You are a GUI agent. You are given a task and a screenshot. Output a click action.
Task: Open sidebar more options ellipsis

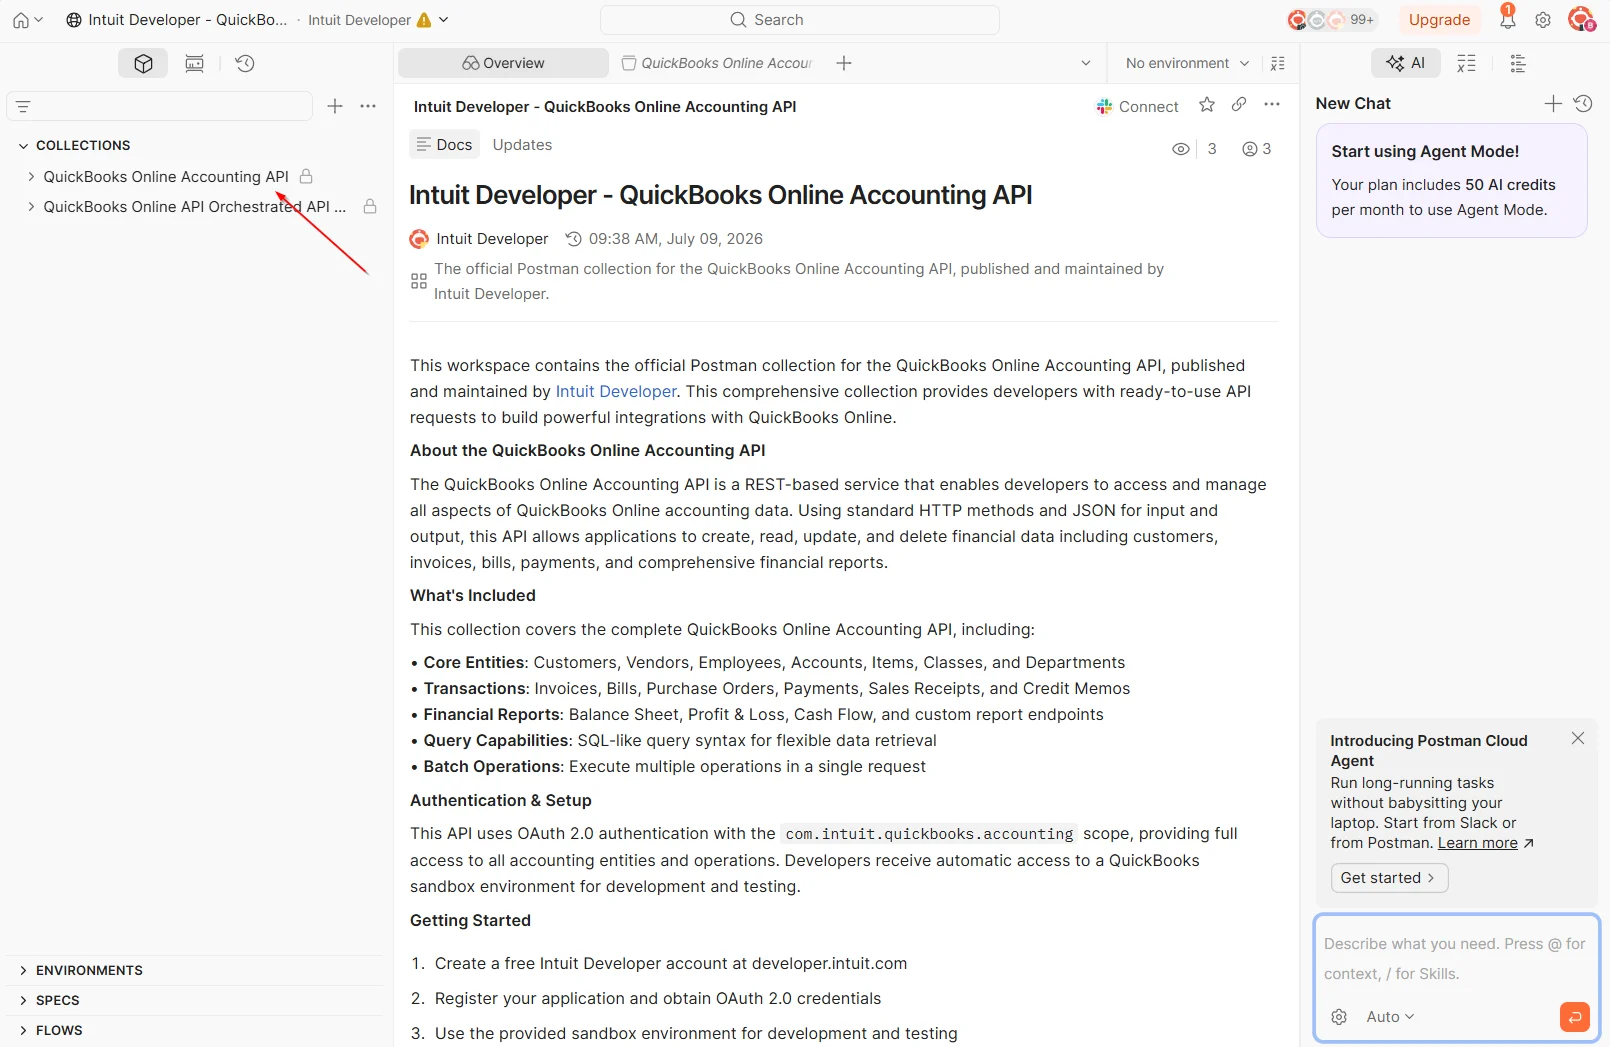click(368, 106)
